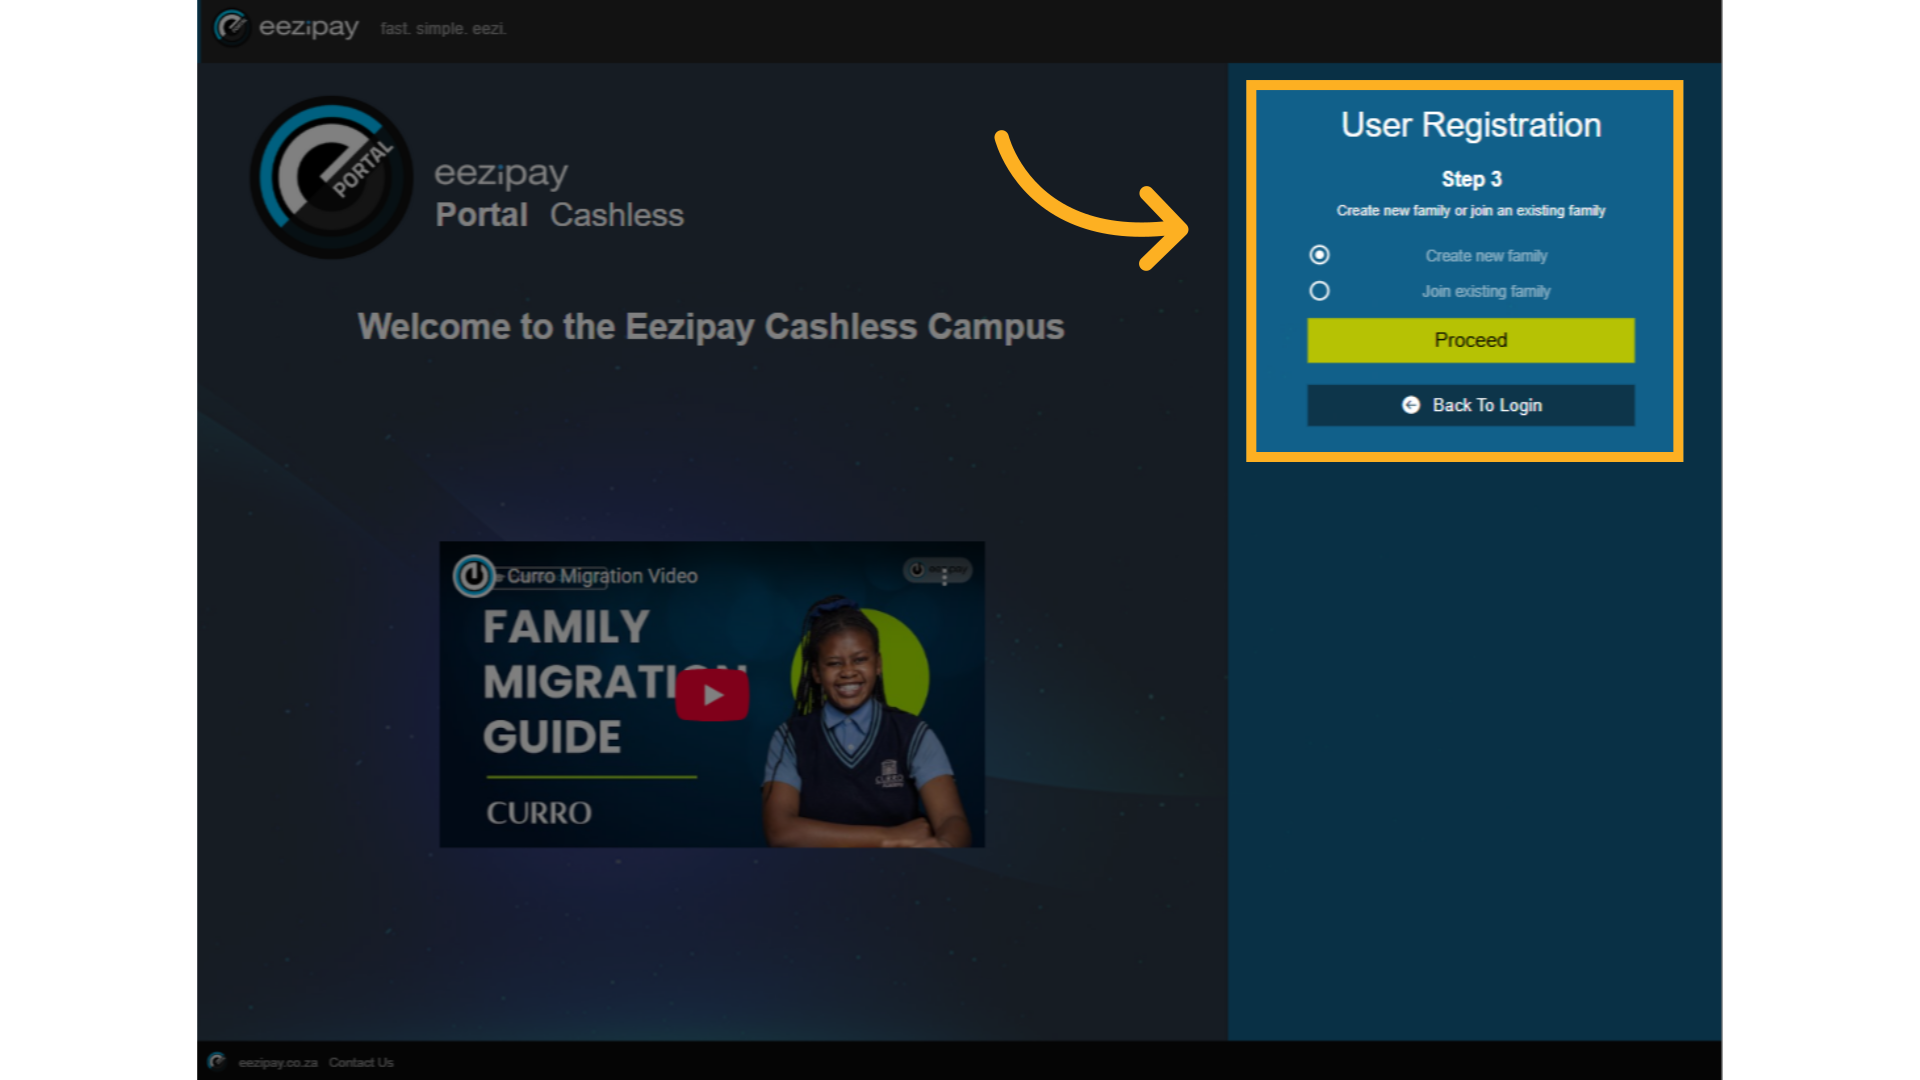Viewport: 1920px width, 1080px height.
Task: Select the Join existing family radio button
Action: pyautogui.click(x=1319, y=291)
